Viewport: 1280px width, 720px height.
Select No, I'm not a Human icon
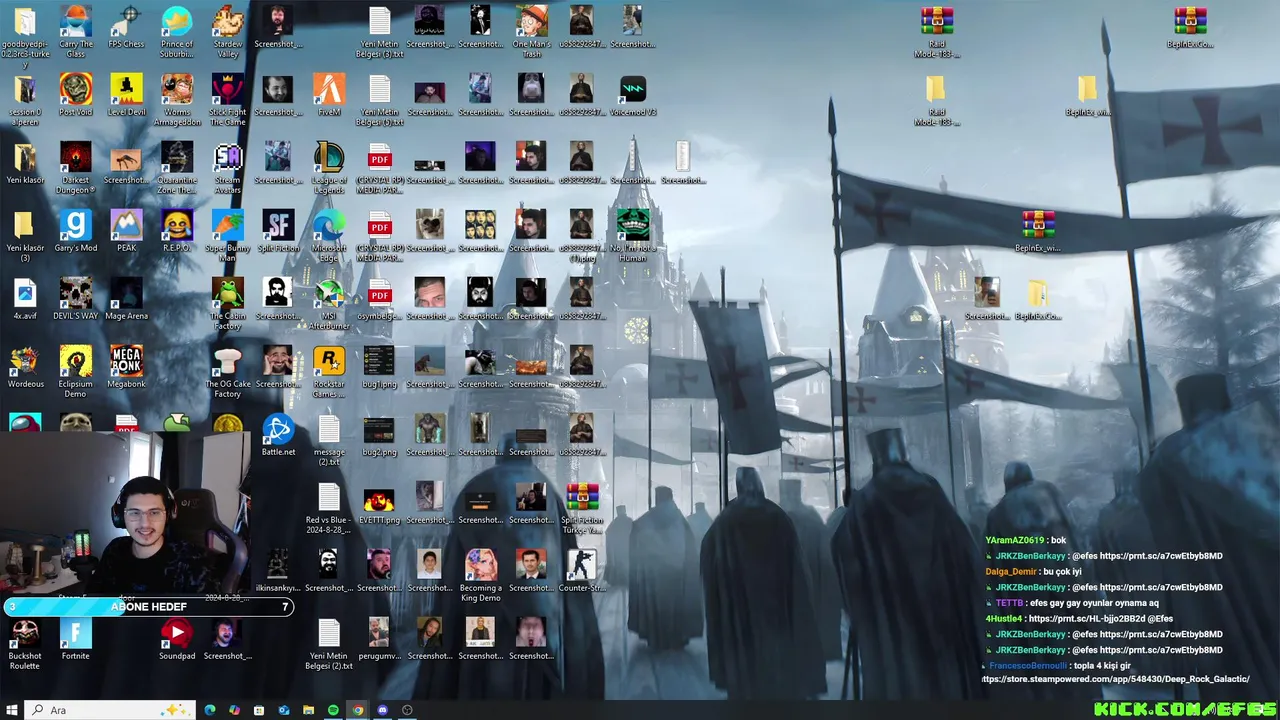tap(632, 235)
